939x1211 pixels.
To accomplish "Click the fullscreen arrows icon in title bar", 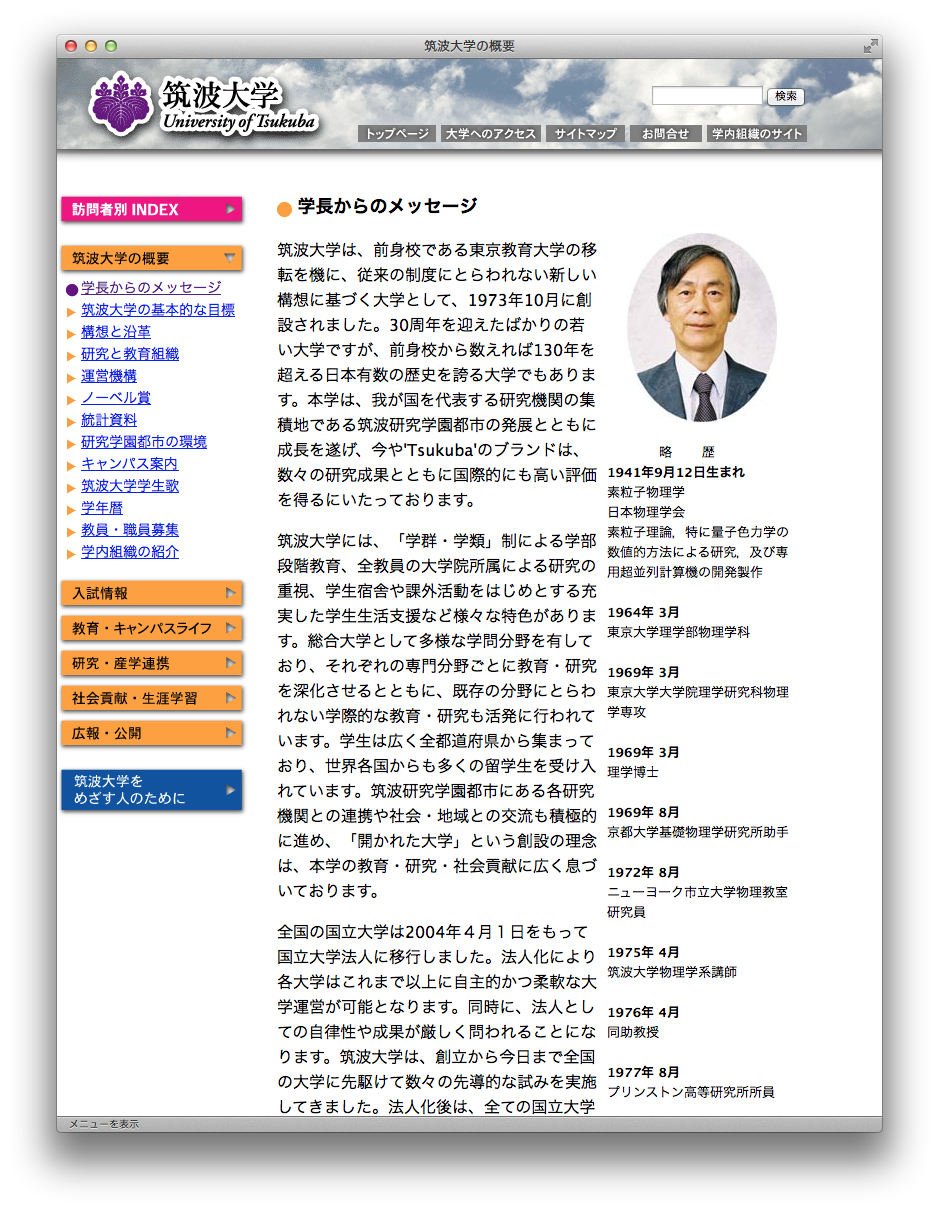I will pyautogui.click(x=870, y=46).
